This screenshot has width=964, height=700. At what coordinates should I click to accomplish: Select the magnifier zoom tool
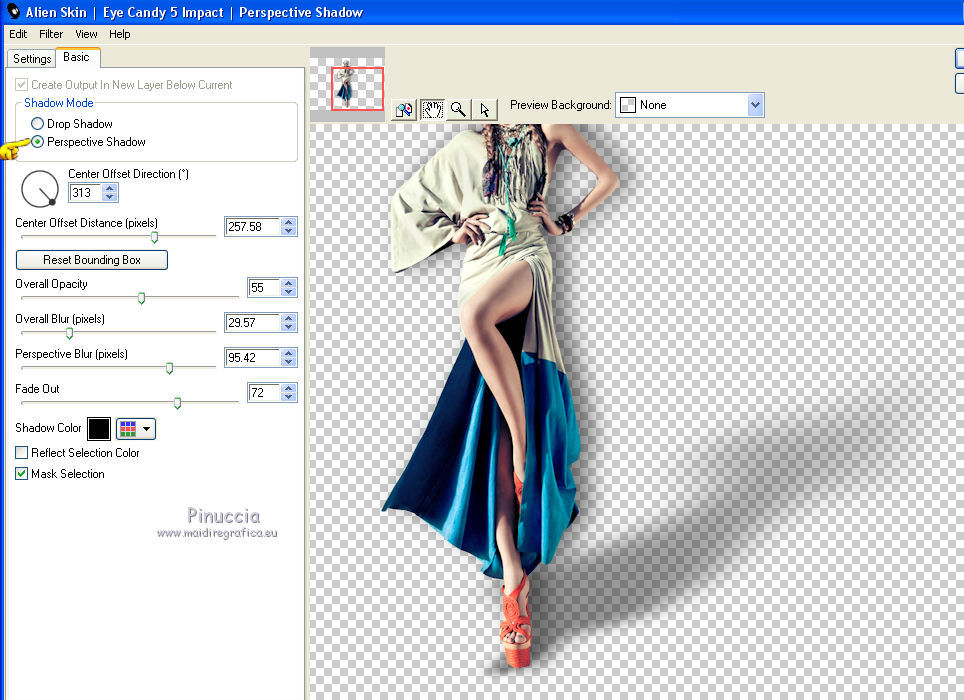[458, 109]
